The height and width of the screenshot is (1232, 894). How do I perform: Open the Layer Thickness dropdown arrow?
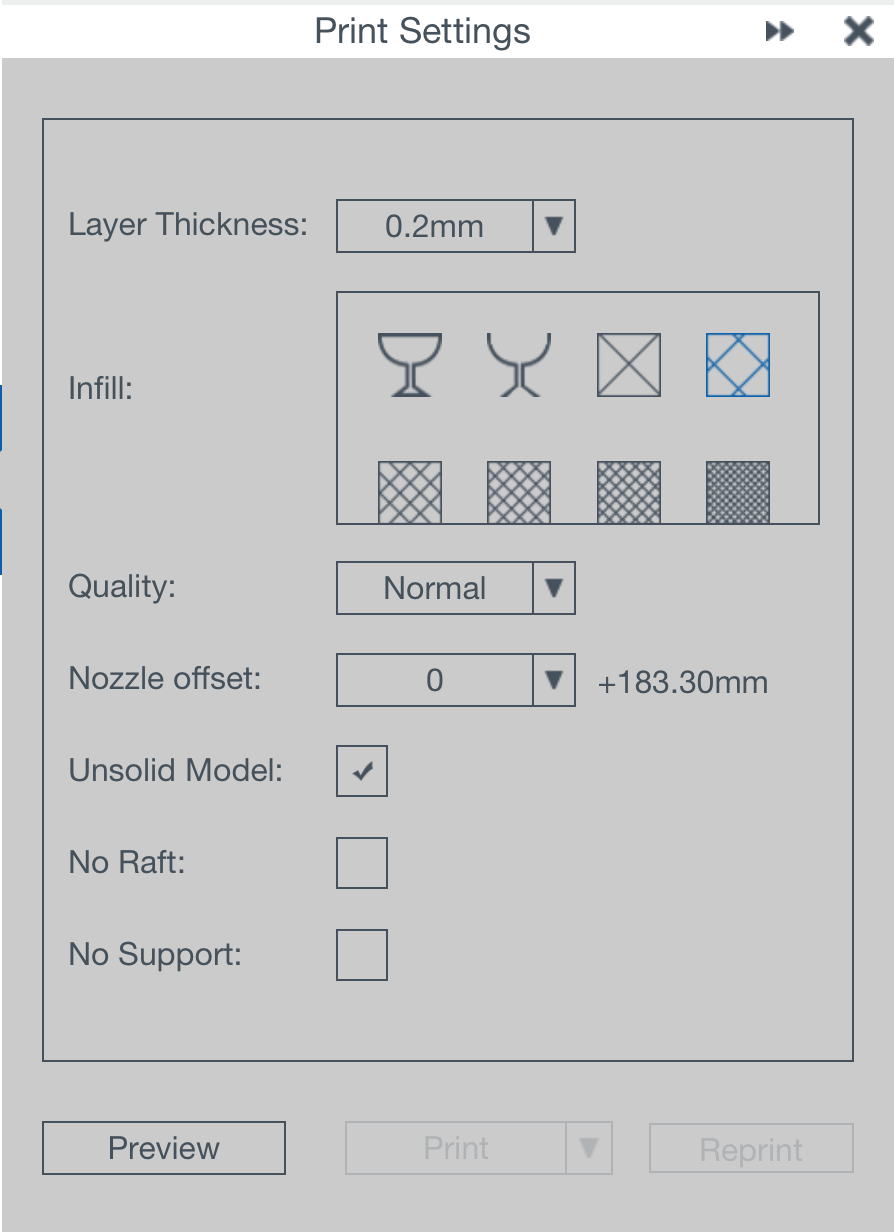[x=554, y=227]
